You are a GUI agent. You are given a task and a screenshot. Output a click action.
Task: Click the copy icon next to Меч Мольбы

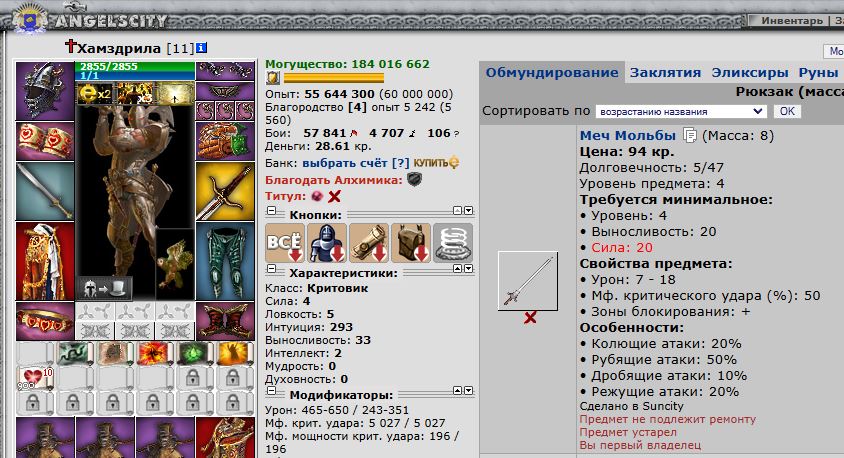690,135
